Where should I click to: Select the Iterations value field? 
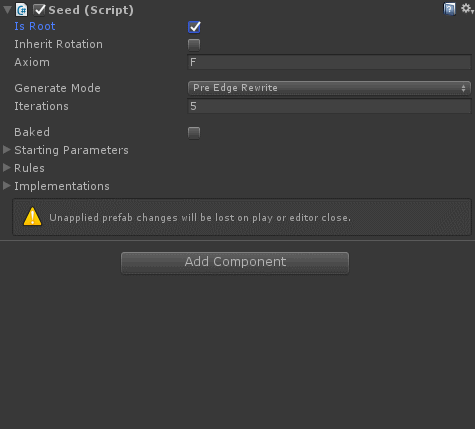[329, 106]
